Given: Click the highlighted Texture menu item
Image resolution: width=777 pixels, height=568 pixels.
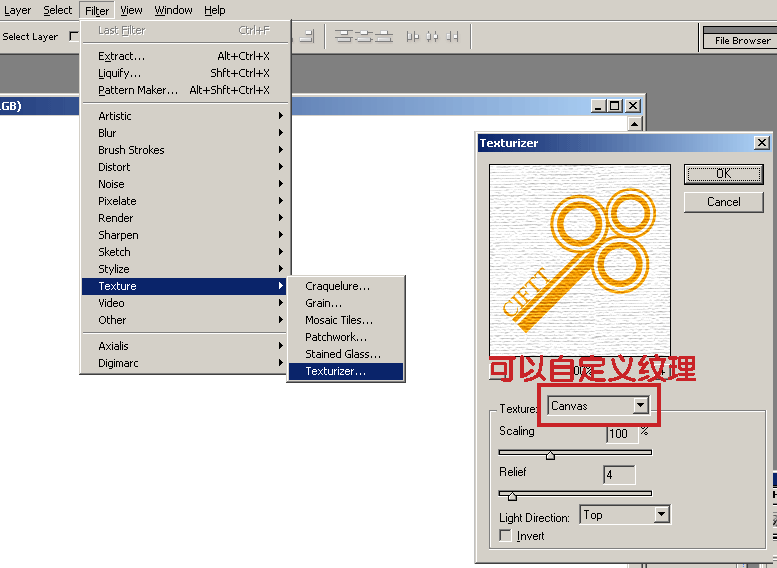Looking at the screenshot, I should point(185,286).
